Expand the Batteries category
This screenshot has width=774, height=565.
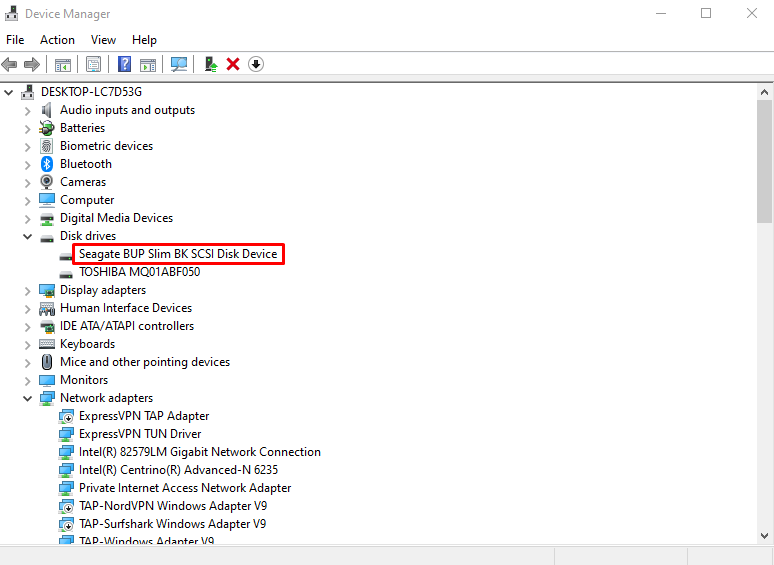pos(28,129)
